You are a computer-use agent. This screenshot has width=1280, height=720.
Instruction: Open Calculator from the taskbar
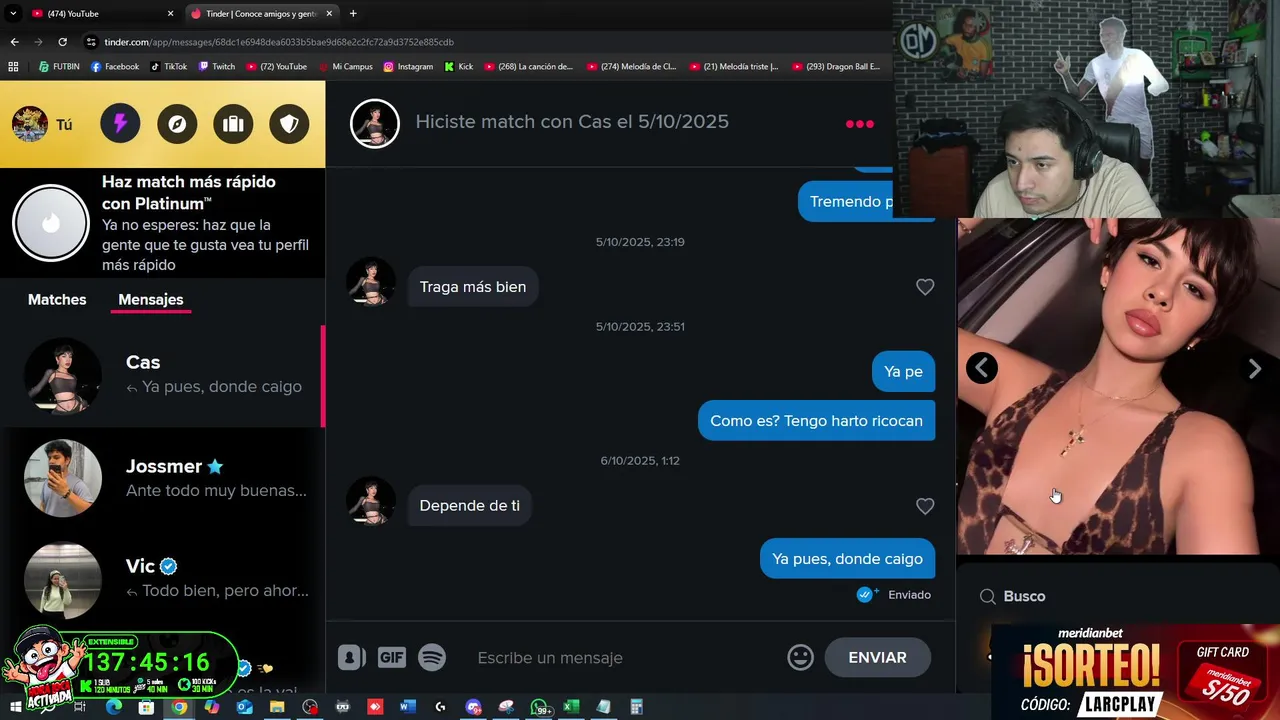(x=636, y=707)
